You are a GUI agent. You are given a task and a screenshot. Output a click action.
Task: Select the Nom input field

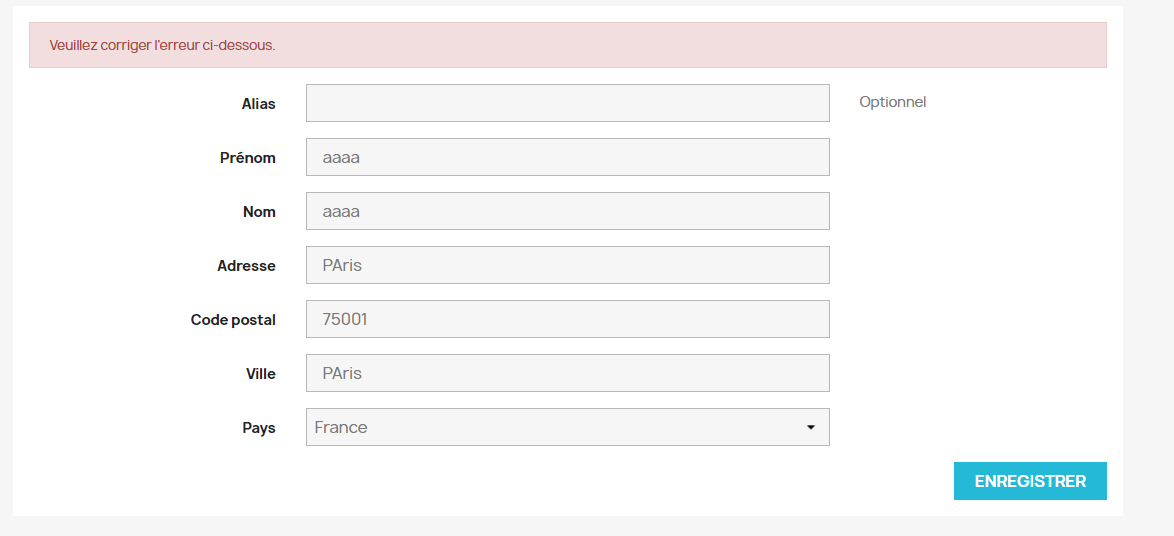tap(567, 211)
